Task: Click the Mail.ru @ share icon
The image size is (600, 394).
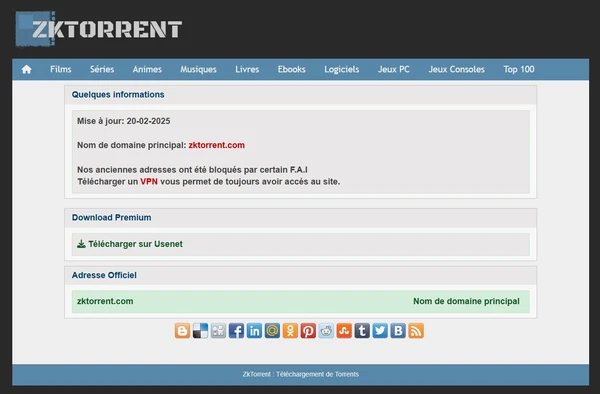Action: (x=272, y=331)
